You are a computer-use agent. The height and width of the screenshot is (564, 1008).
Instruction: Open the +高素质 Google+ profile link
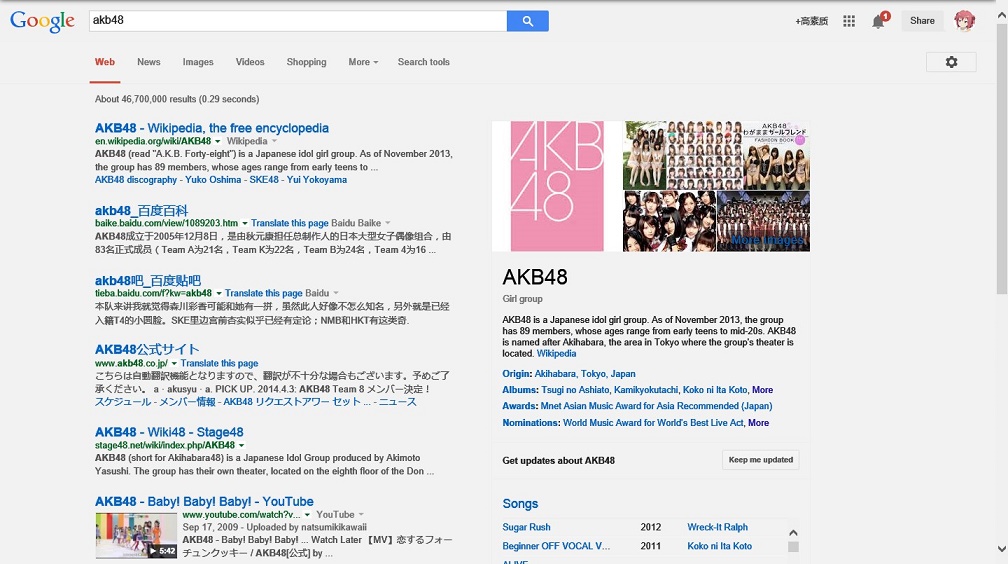click(x=811, y=21)
